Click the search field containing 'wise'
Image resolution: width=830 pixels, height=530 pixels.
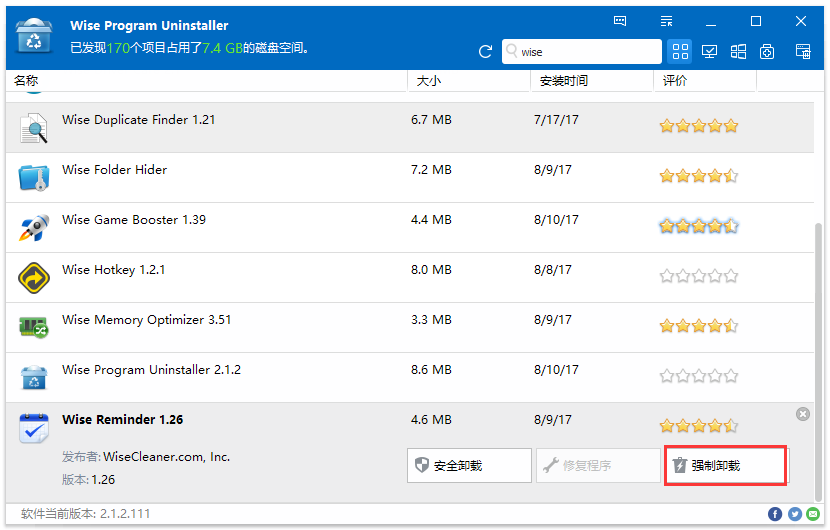click(x=585, y=52)
